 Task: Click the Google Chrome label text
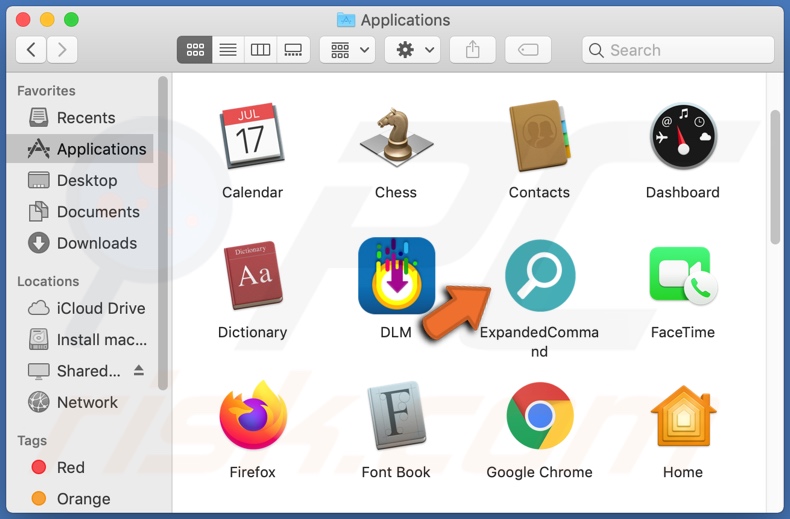[540, 472]
